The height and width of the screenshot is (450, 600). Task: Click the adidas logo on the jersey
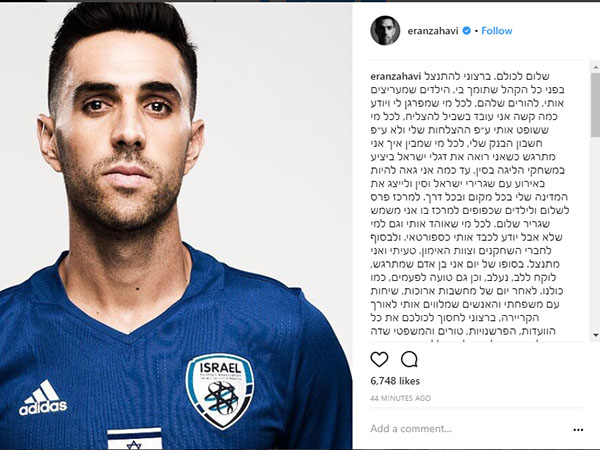click(43, 398)
